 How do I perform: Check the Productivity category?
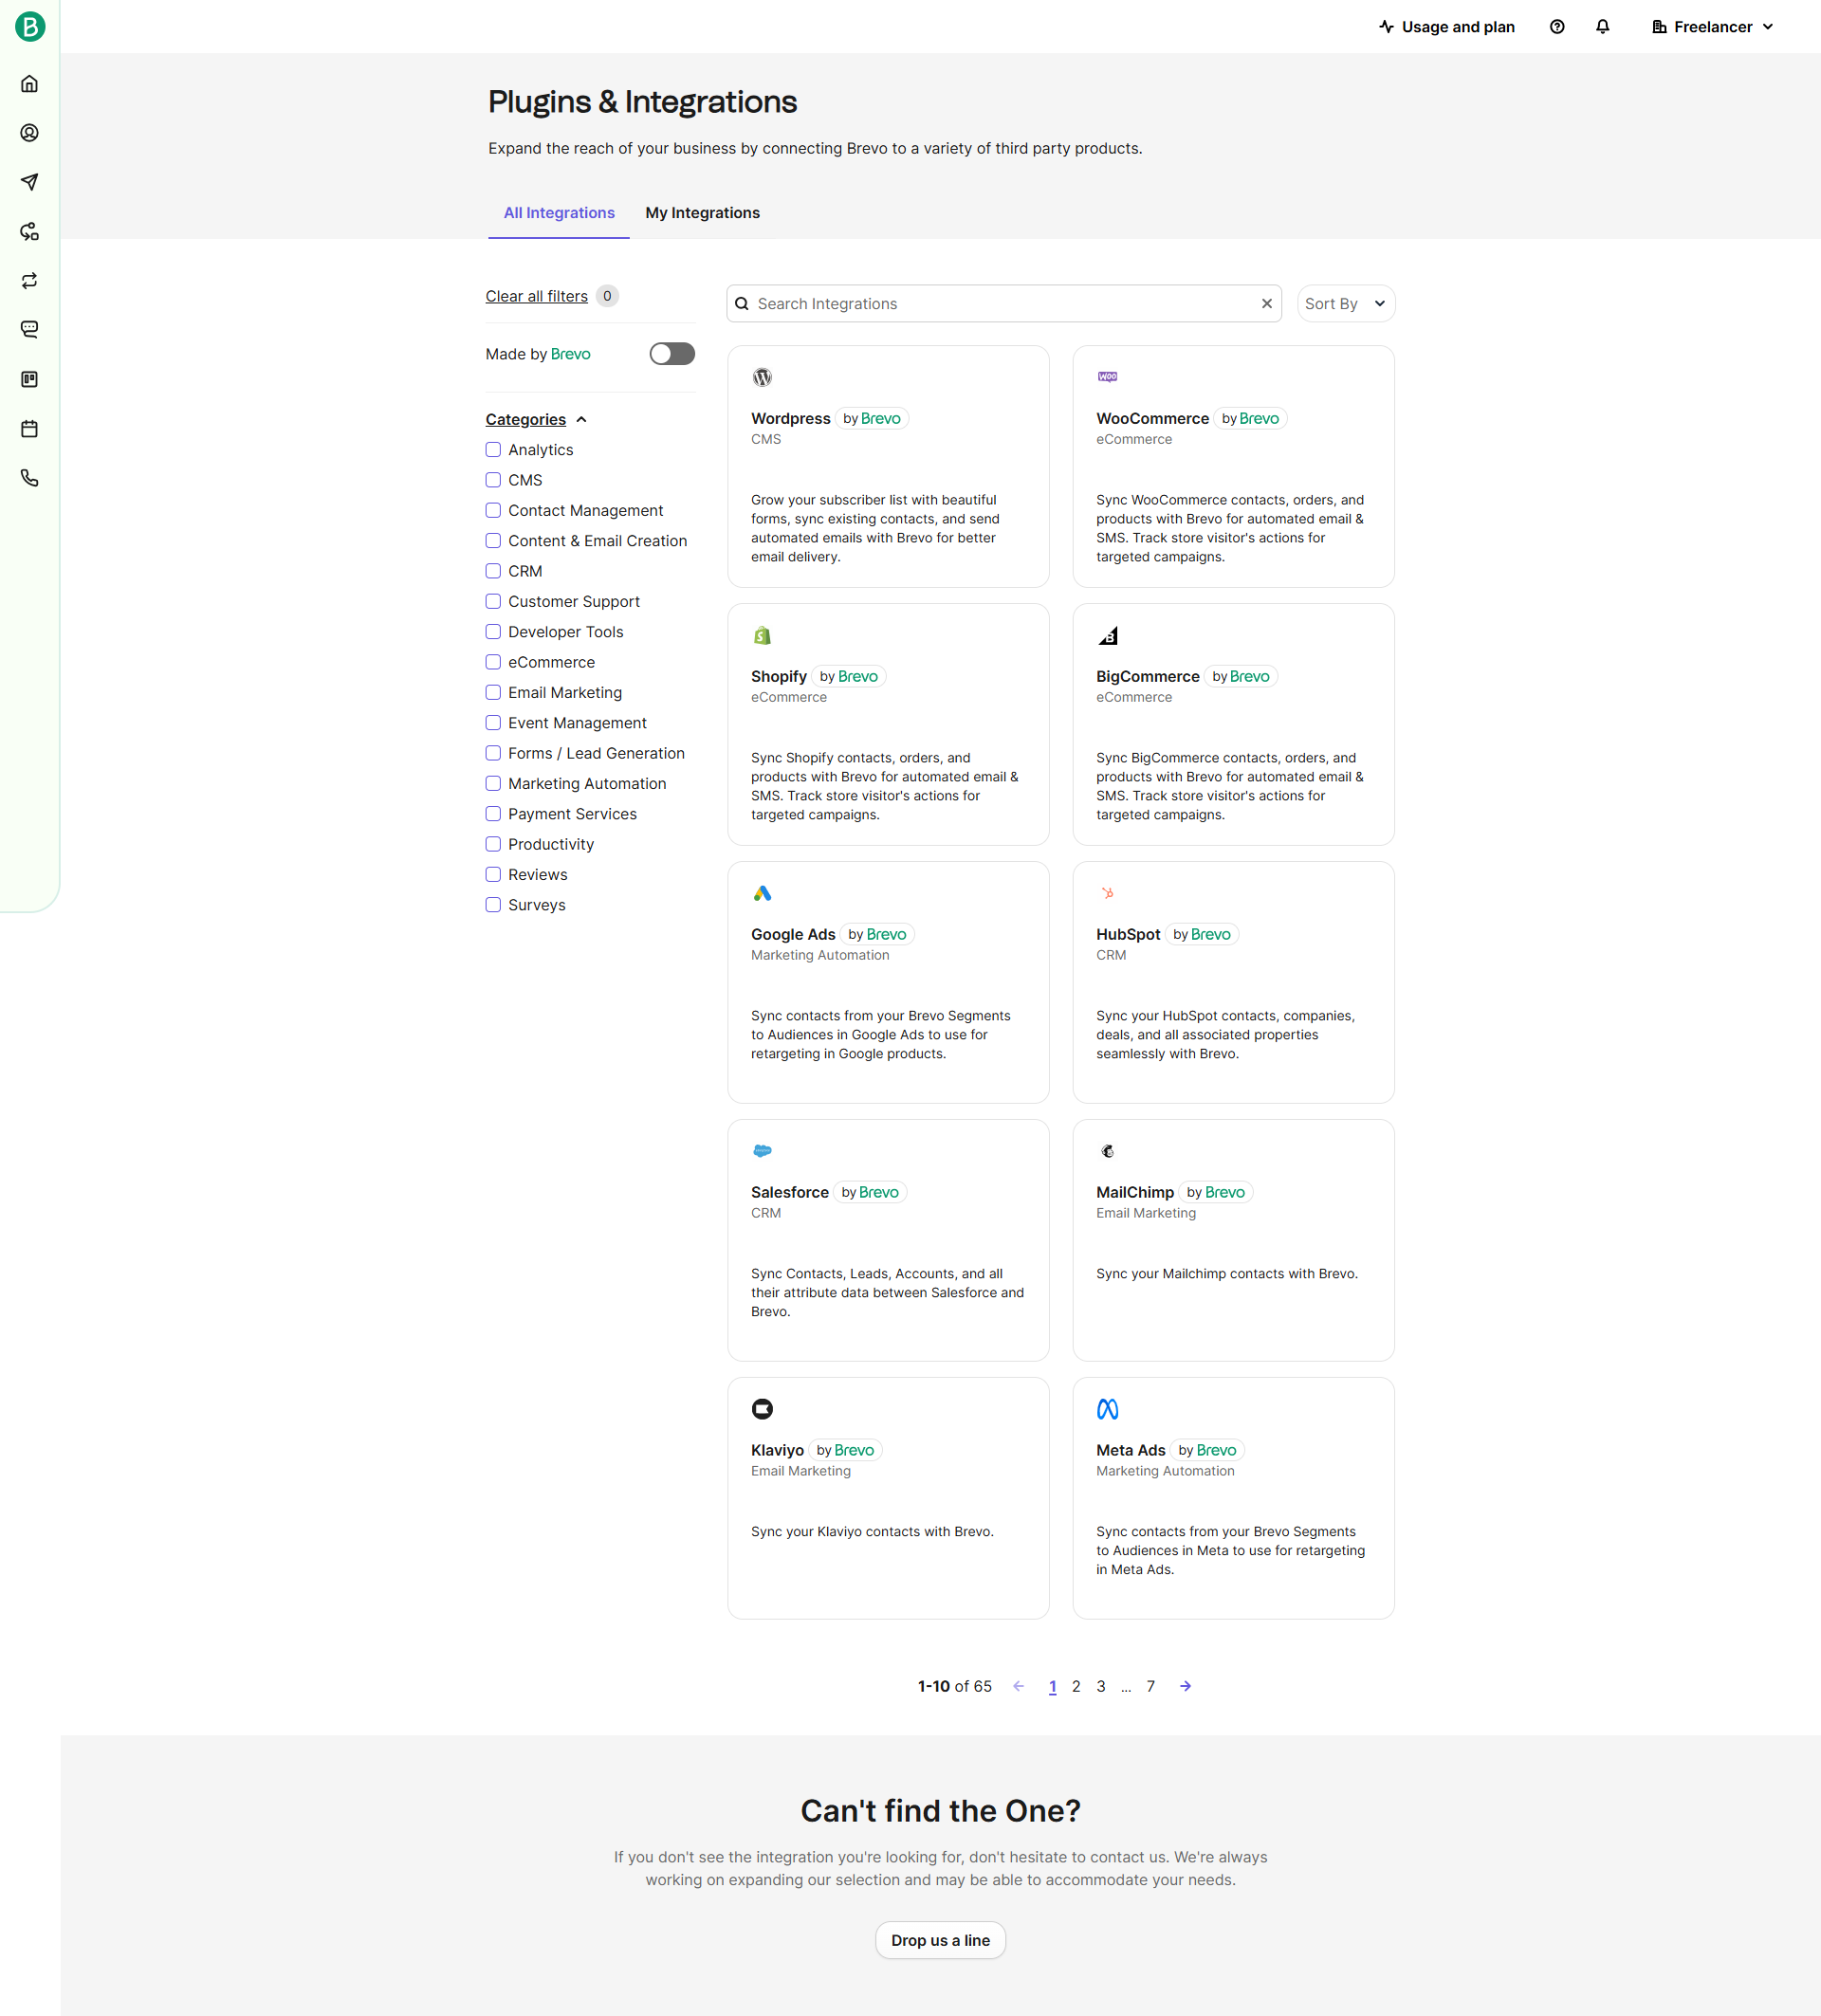point(493,844)
